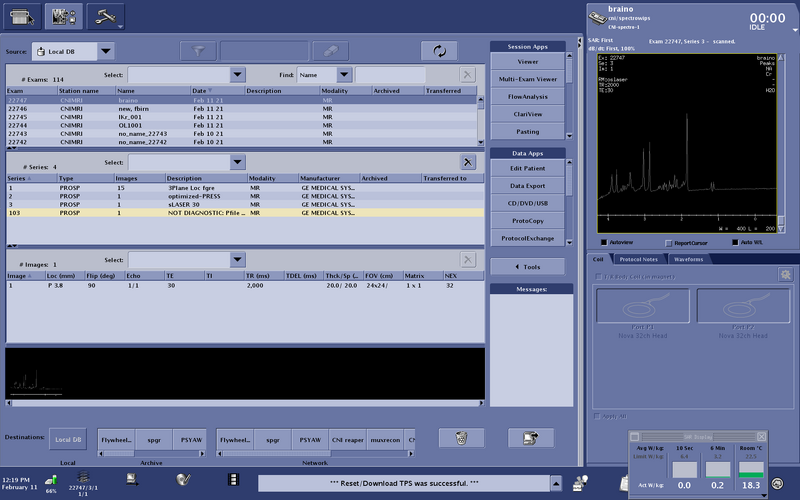Image resolution: width=800 pixels, height=500 pixels.
Task: Select muxrecon network destination
Action: click(385, 440)
